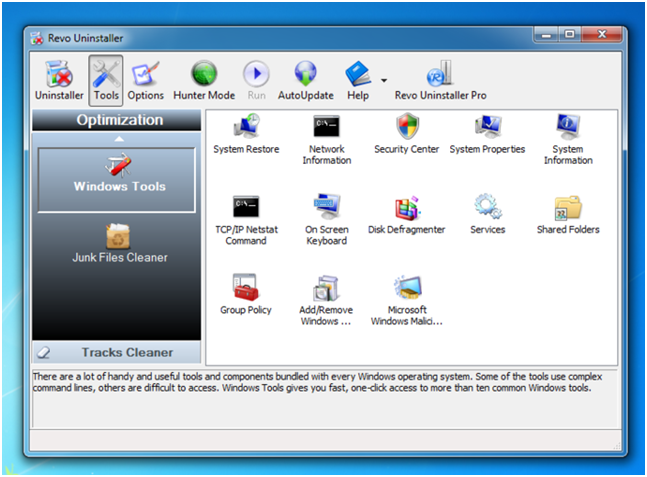The height and width of the screenshot is (477, 647).
Task: Click the Windows Tools description text area
Action: point(326,398)
